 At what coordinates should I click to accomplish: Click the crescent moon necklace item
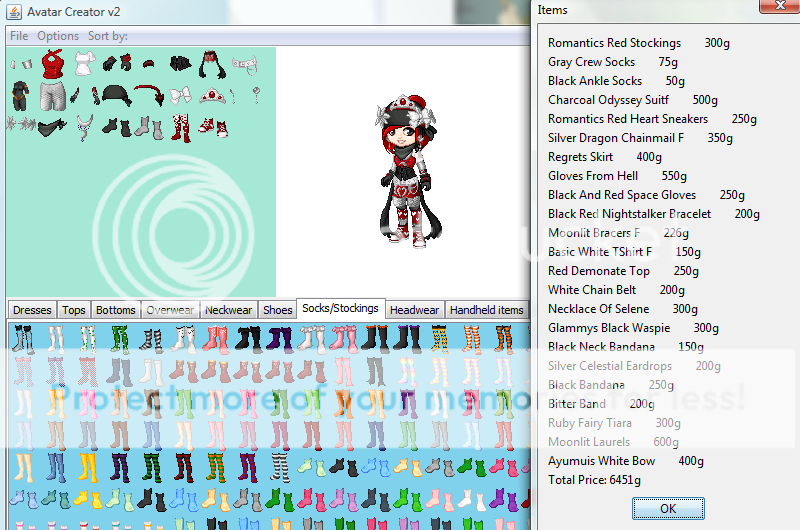pyautogui.click(x=84, y=126)
